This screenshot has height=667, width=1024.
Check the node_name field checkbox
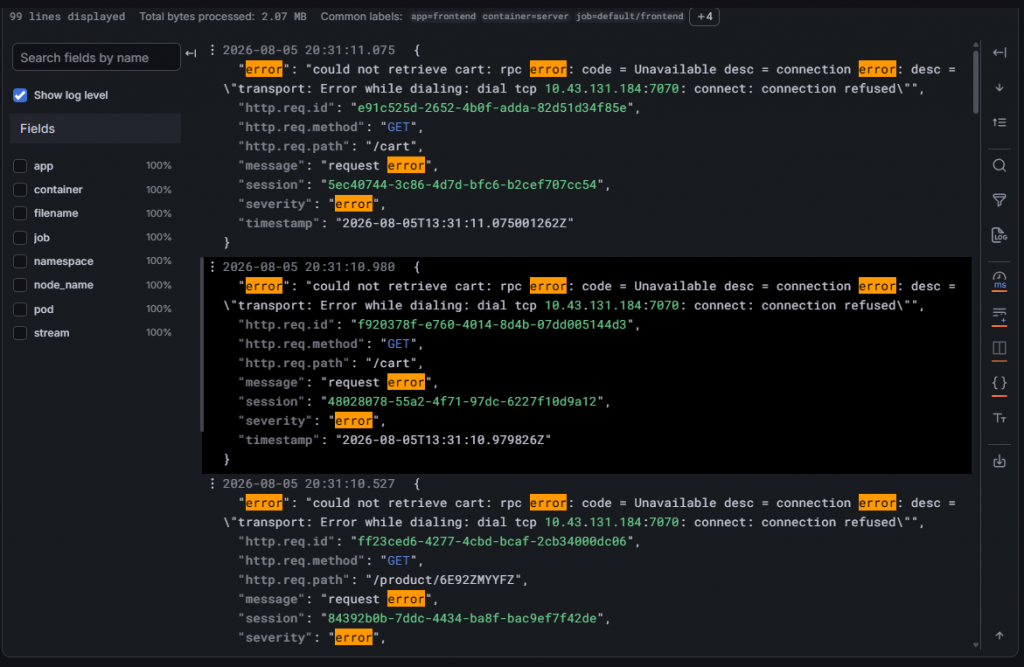click(20, 285)
